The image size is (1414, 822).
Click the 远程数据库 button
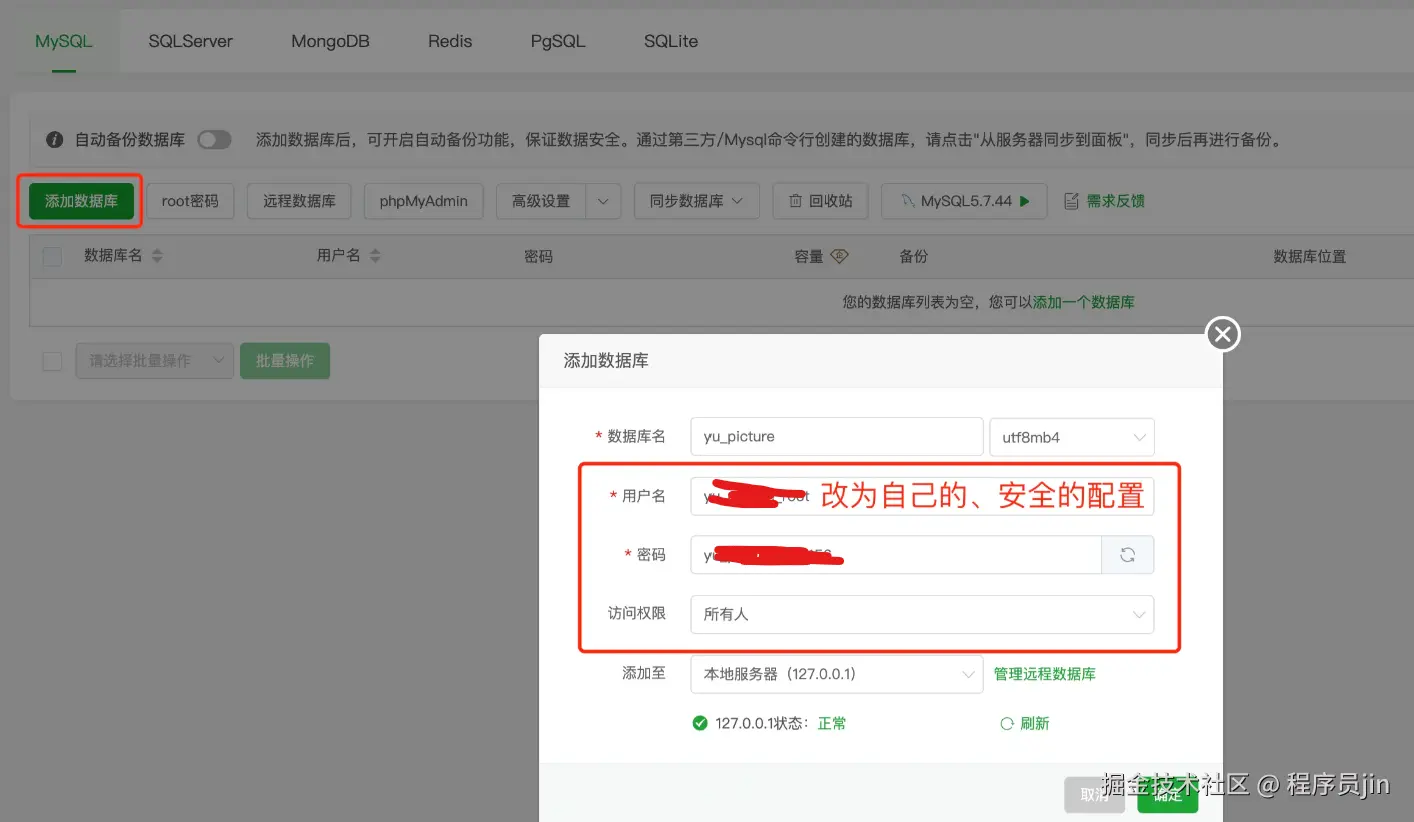pyautogui.click(x=299, y=201)
